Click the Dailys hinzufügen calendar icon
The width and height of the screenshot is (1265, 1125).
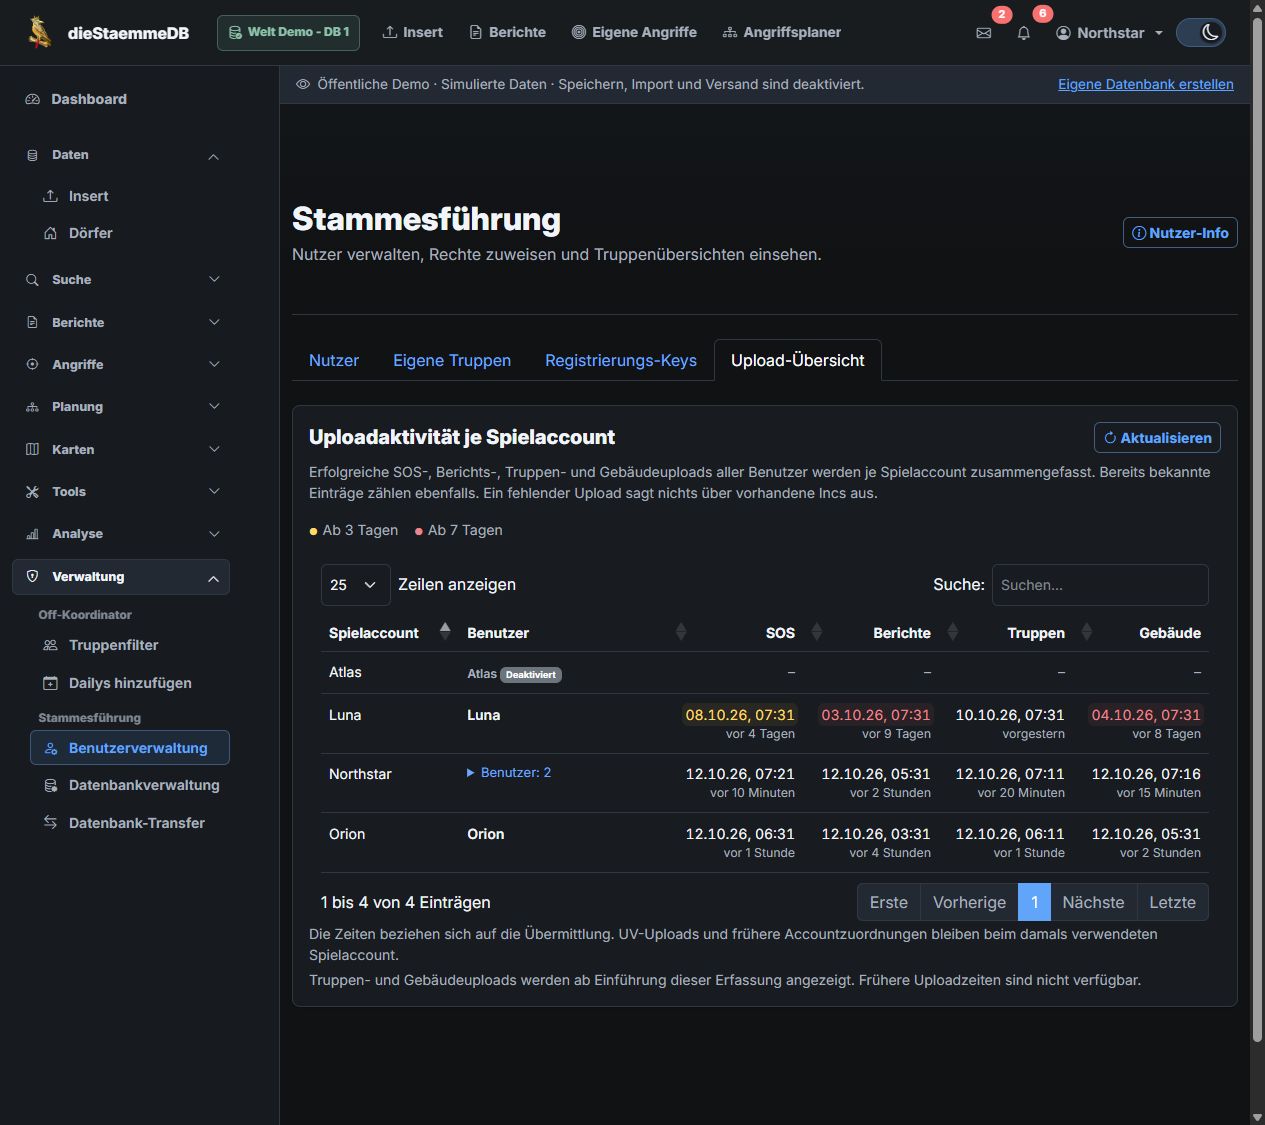click(x=50, y=683)
